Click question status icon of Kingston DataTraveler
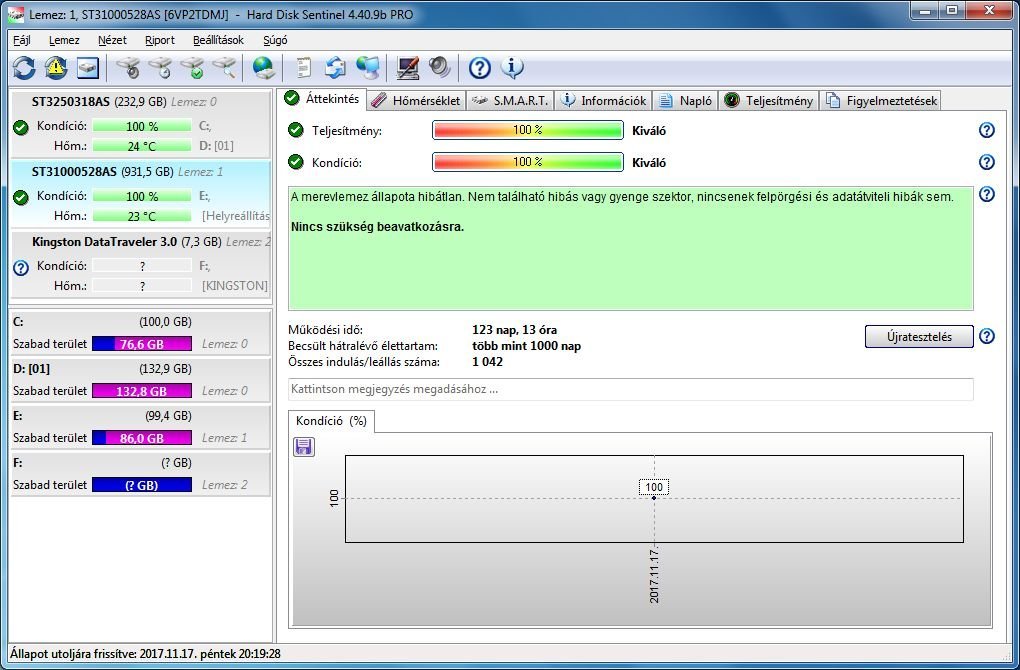Viewport: 1020px width, 670px height. [21, 267]
